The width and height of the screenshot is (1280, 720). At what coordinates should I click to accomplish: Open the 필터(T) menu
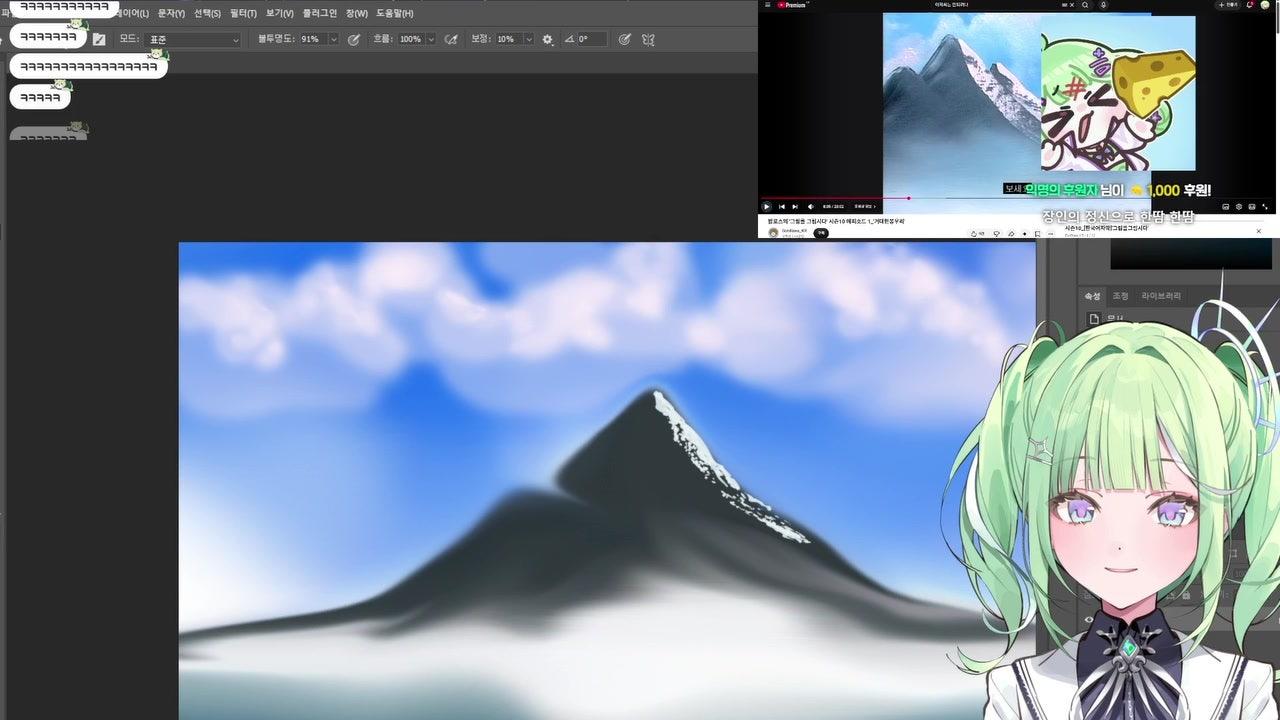243,13
